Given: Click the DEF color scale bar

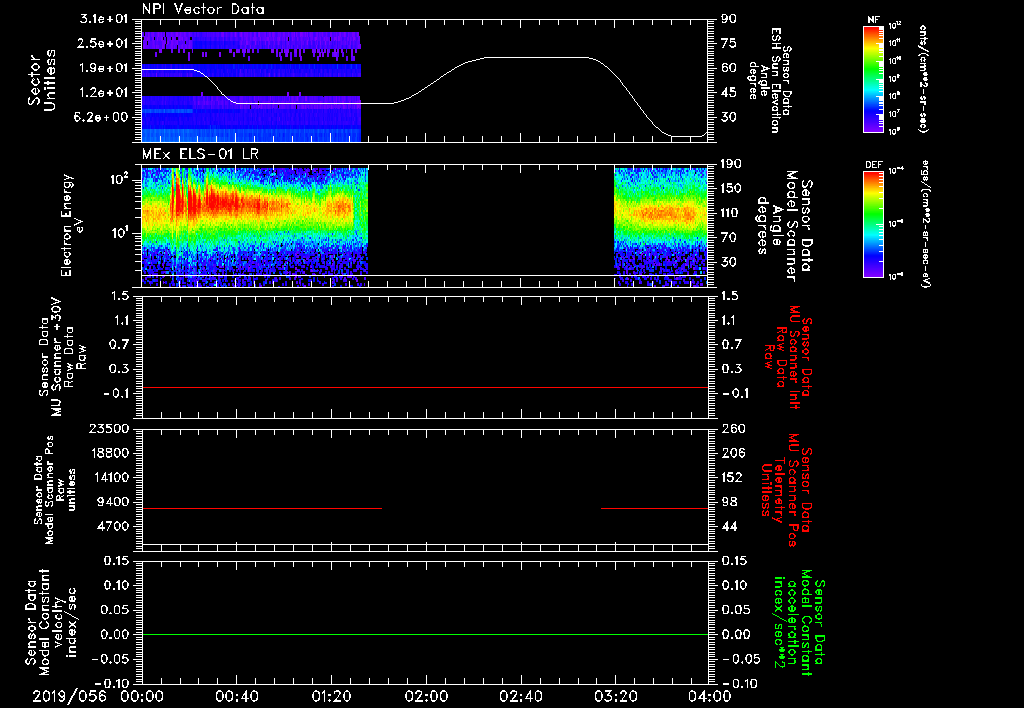Looking at the screenshot, I should click(x=874, y=224).
